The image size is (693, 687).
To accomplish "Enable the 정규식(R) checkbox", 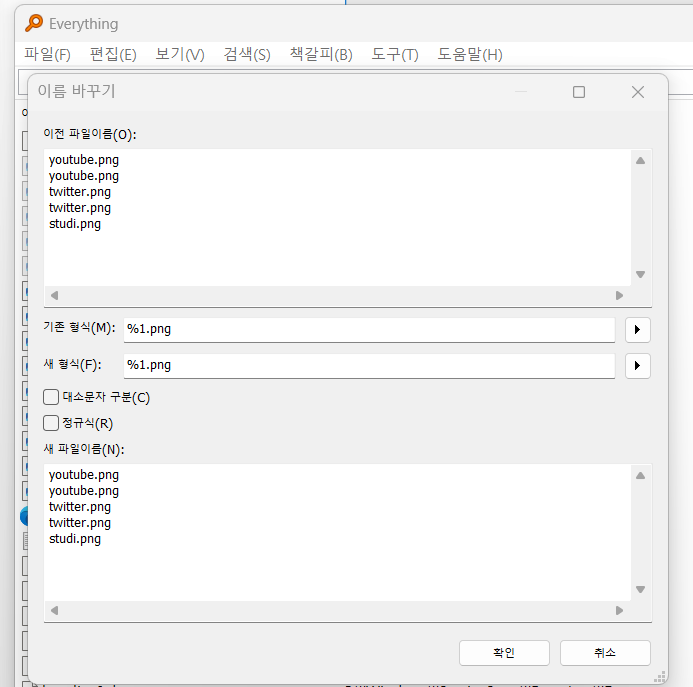I will tap(51, 423).
